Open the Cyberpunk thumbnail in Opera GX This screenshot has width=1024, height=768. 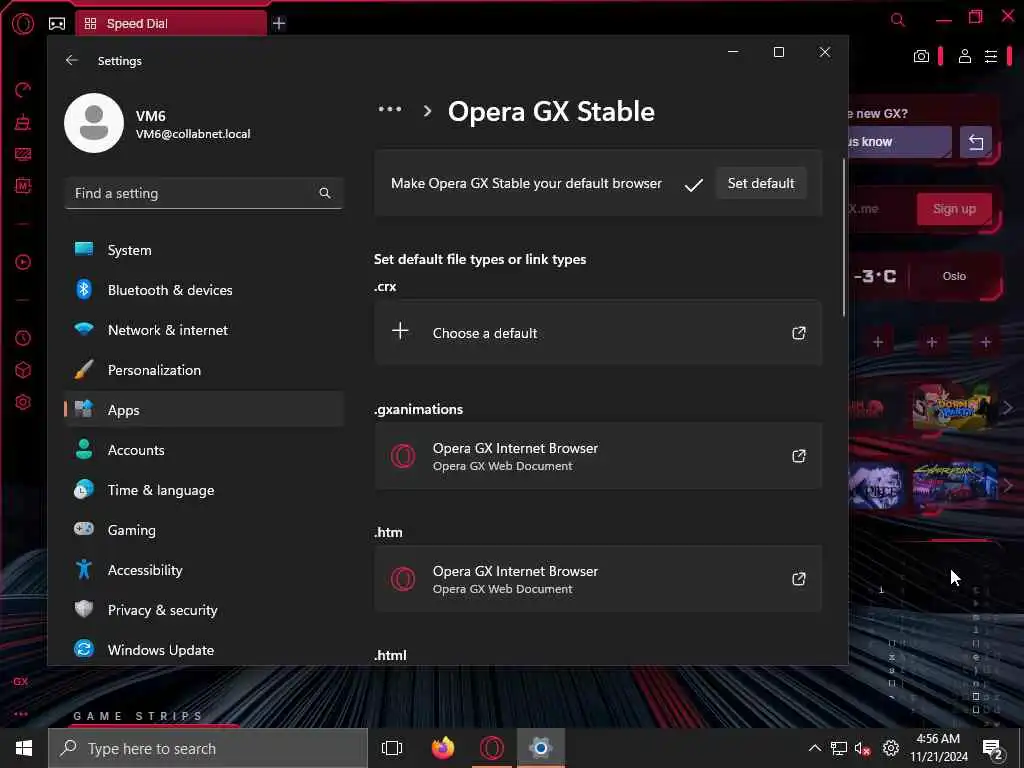coord(954,485)
